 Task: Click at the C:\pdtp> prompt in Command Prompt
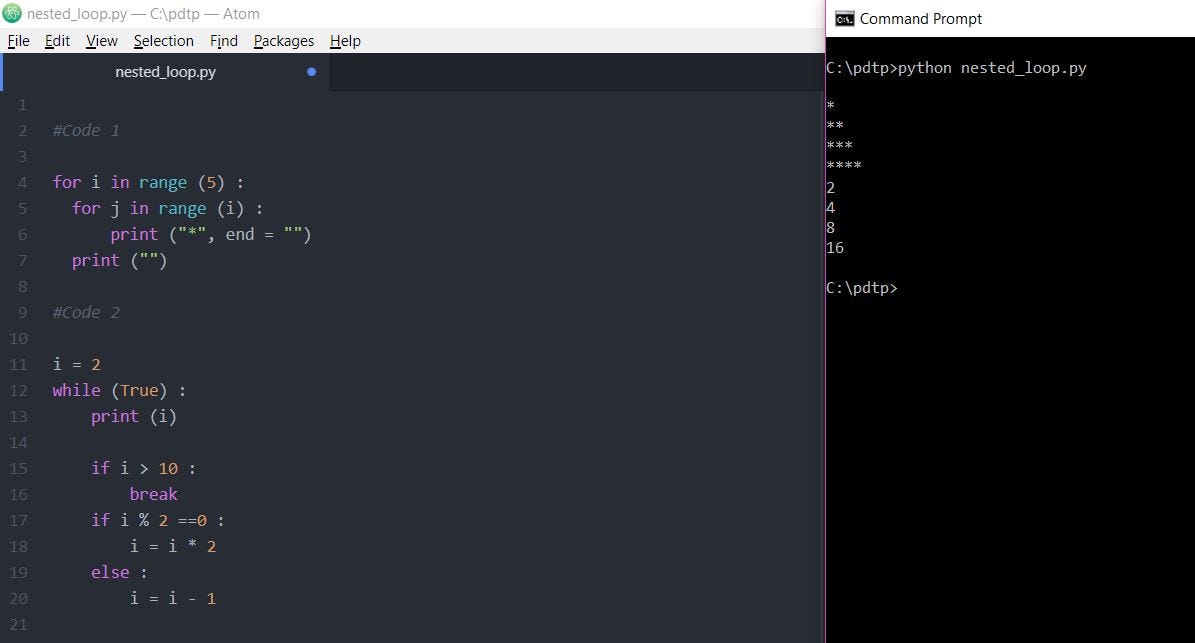click(905, 288)
